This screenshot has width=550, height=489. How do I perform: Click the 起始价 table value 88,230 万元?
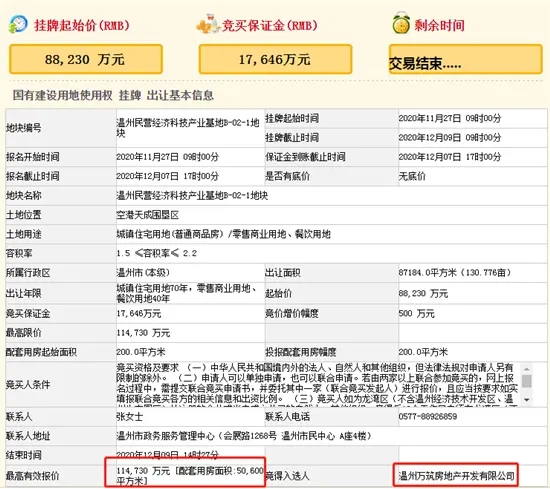[423, 293]
